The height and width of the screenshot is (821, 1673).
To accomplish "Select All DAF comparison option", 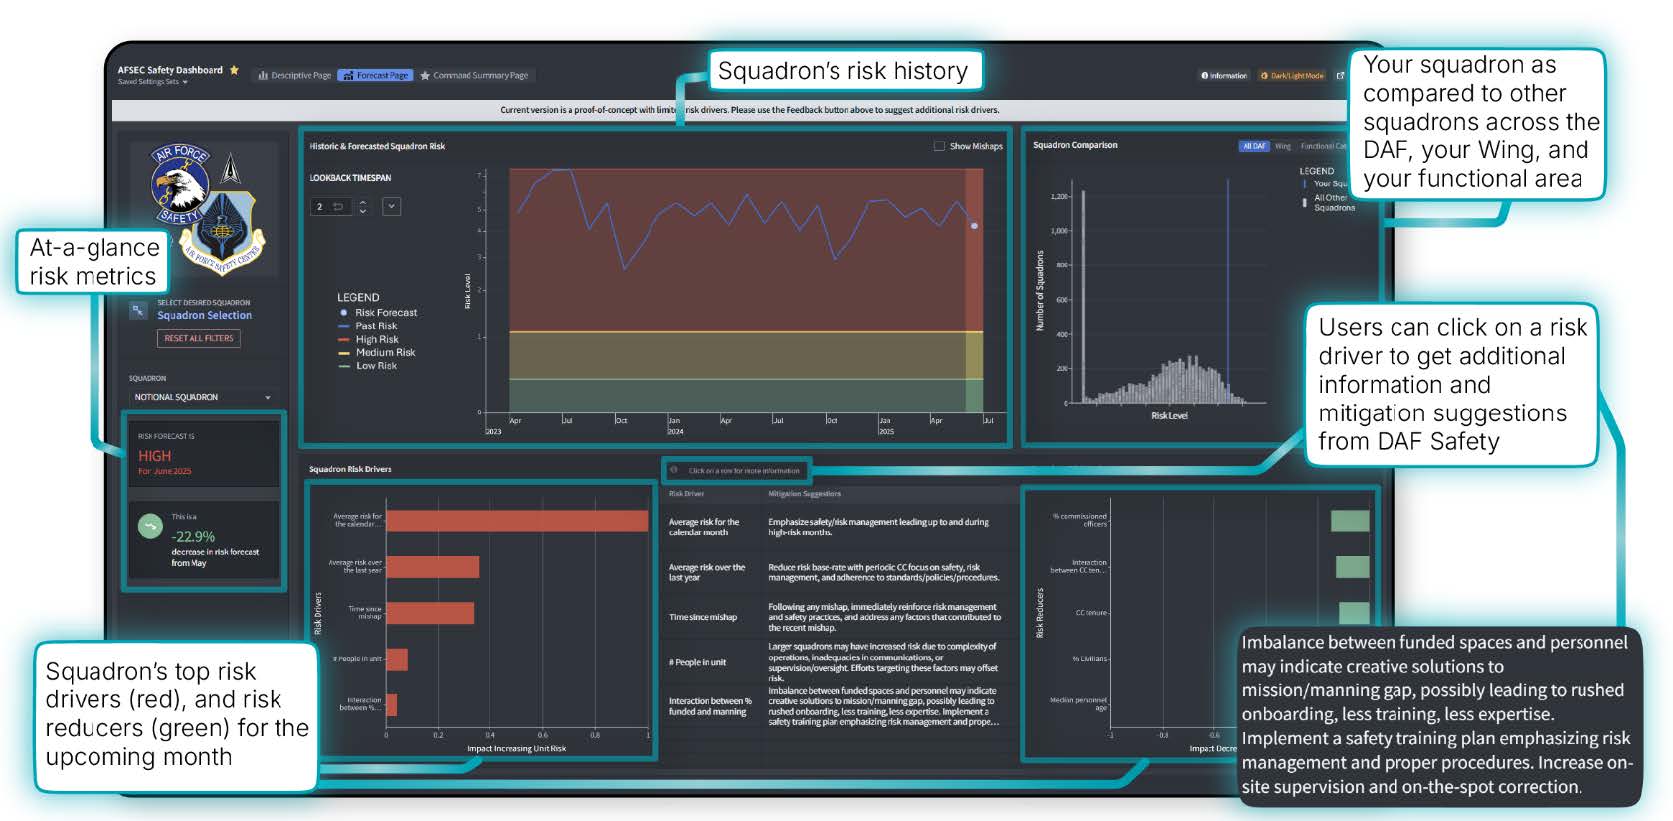I will [x=1253, y=146].
